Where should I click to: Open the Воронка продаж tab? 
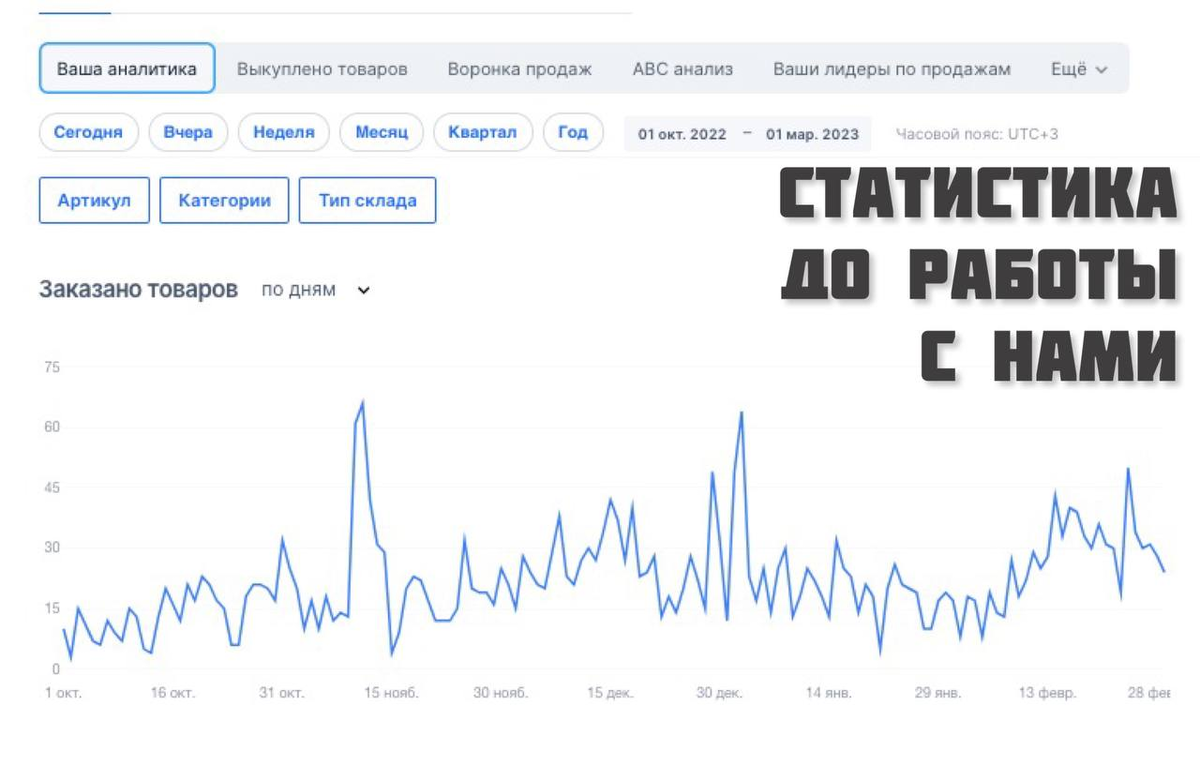tap(520, 69)
